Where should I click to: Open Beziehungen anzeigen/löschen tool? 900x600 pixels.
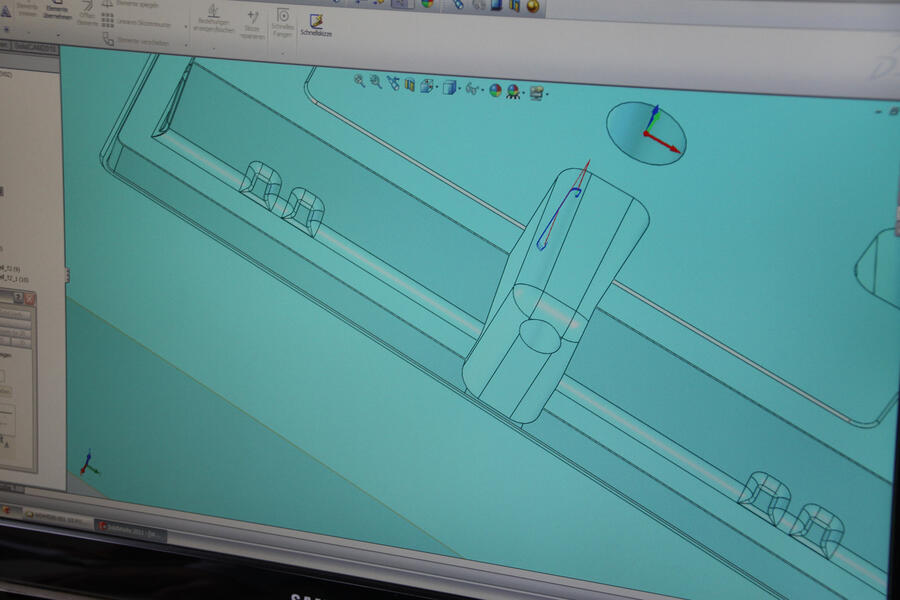coord(214,18)
